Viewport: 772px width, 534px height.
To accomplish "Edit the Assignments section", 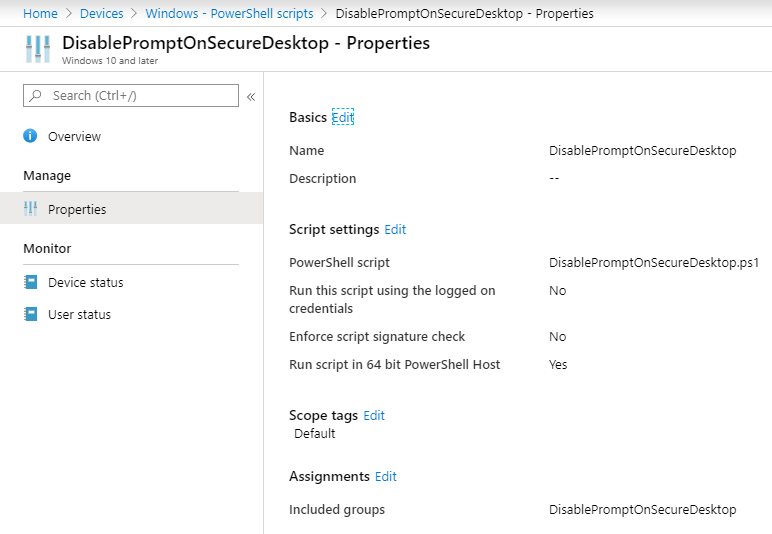I will (386, 476).
